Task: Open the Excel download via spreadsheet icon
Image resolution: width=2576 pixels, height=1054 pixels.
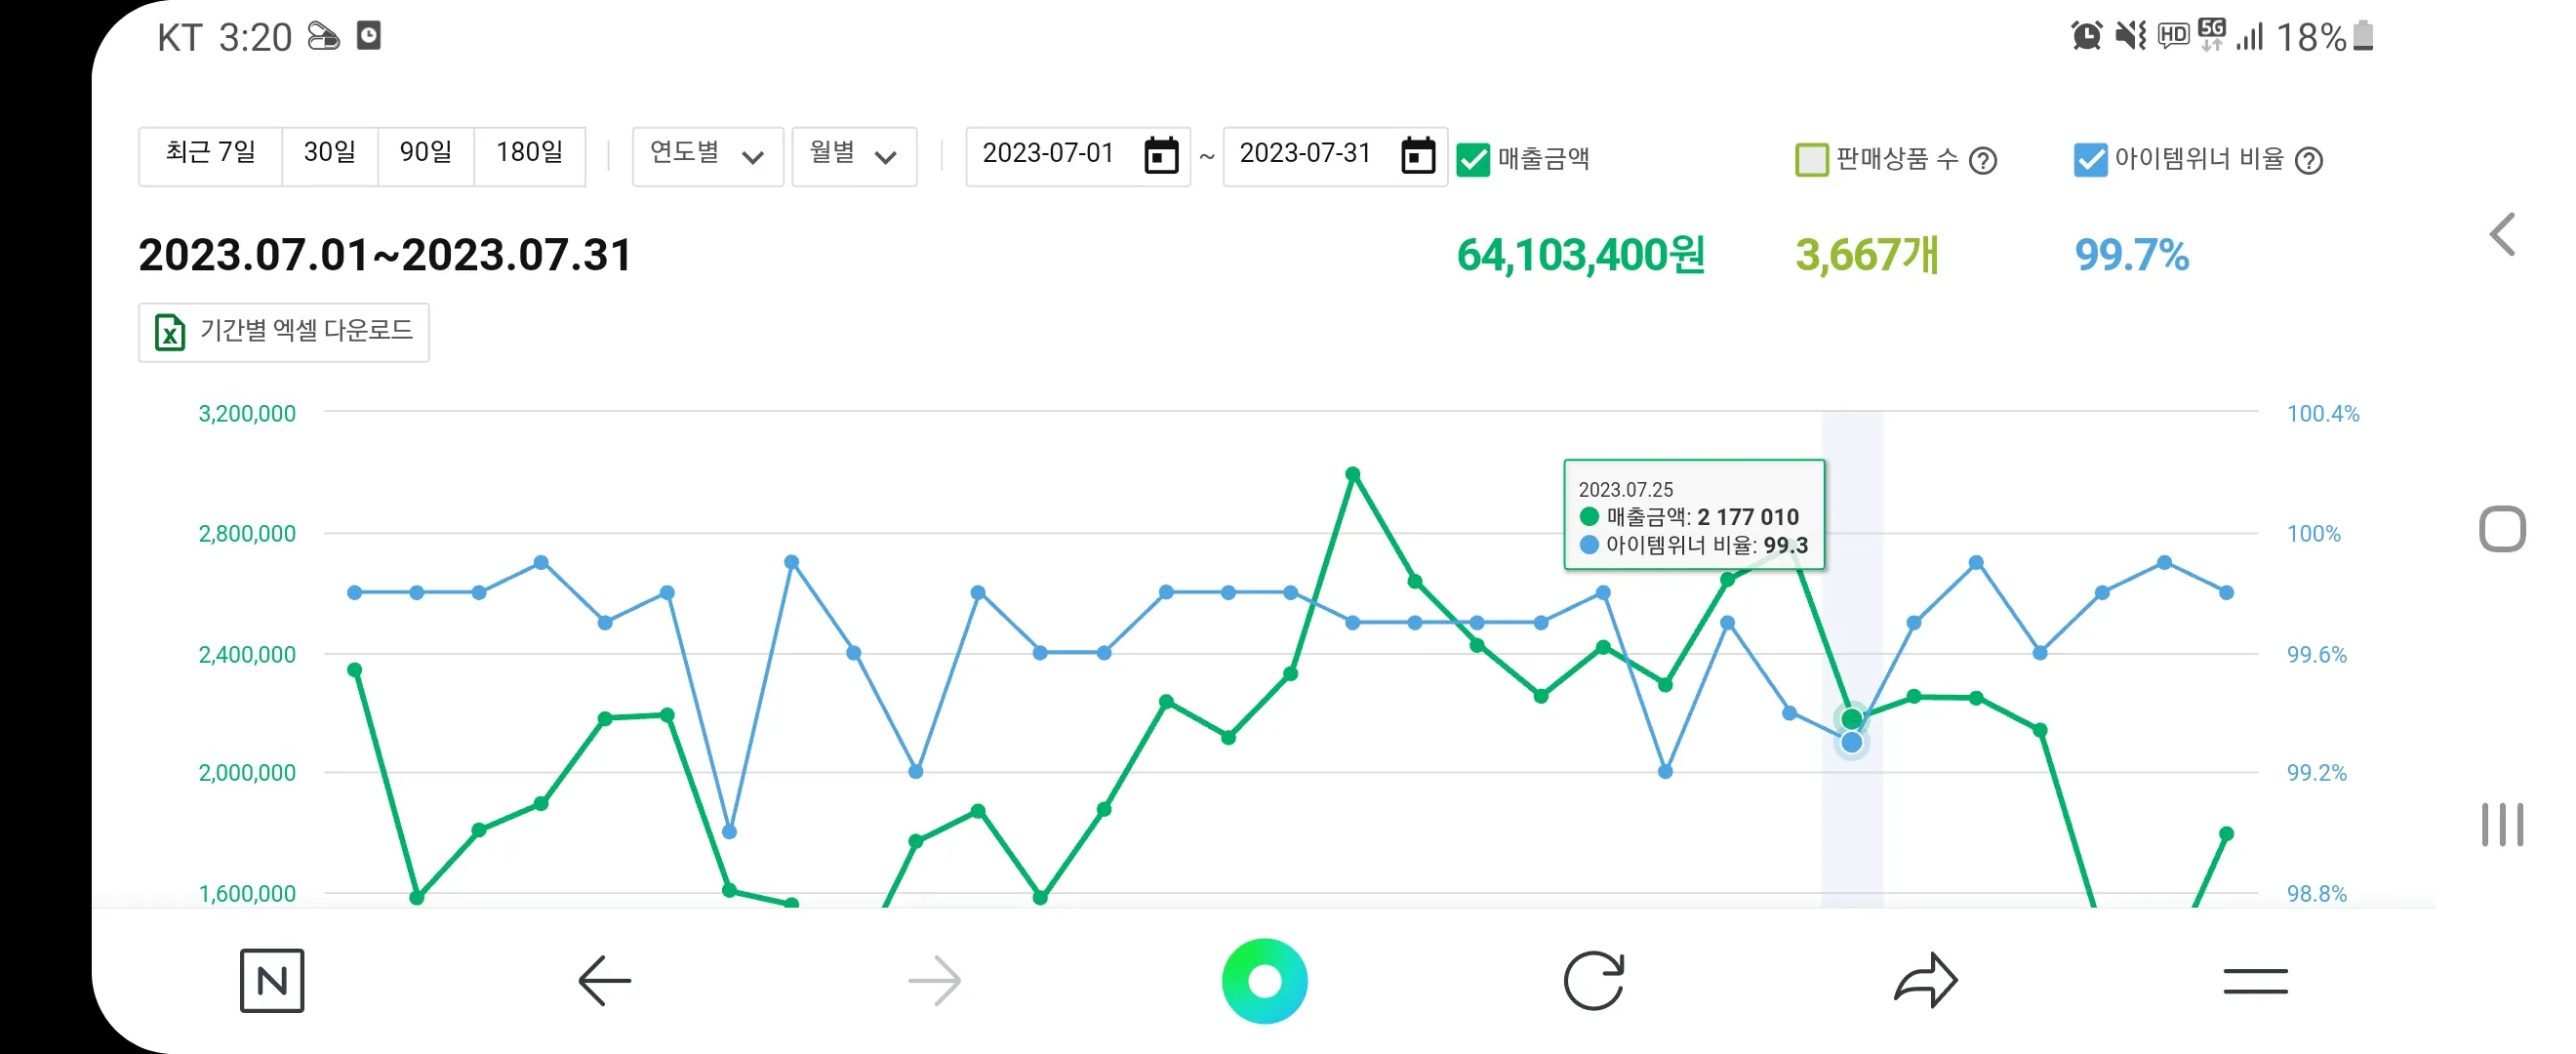Action: pos(170,332)
